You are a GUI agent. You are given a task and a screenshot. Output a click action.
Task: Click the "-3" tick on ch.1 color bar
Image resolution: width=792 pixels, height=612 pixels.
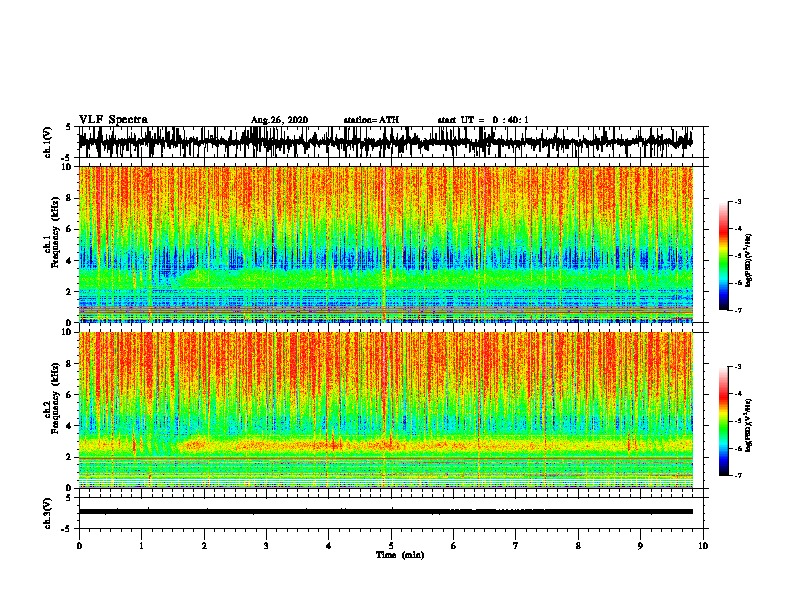click(x=738, y=202)
